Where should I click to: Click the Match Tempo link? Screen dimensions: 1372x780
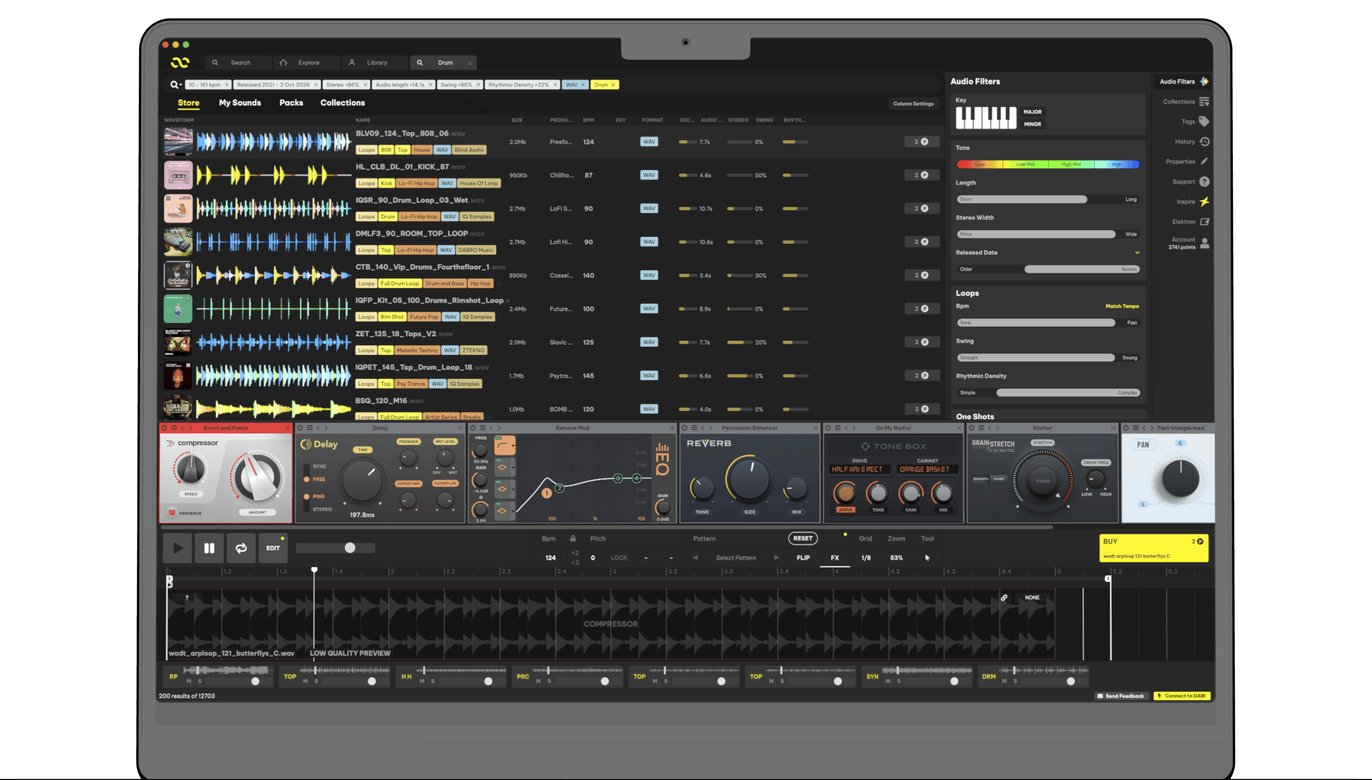[1122, 306]
